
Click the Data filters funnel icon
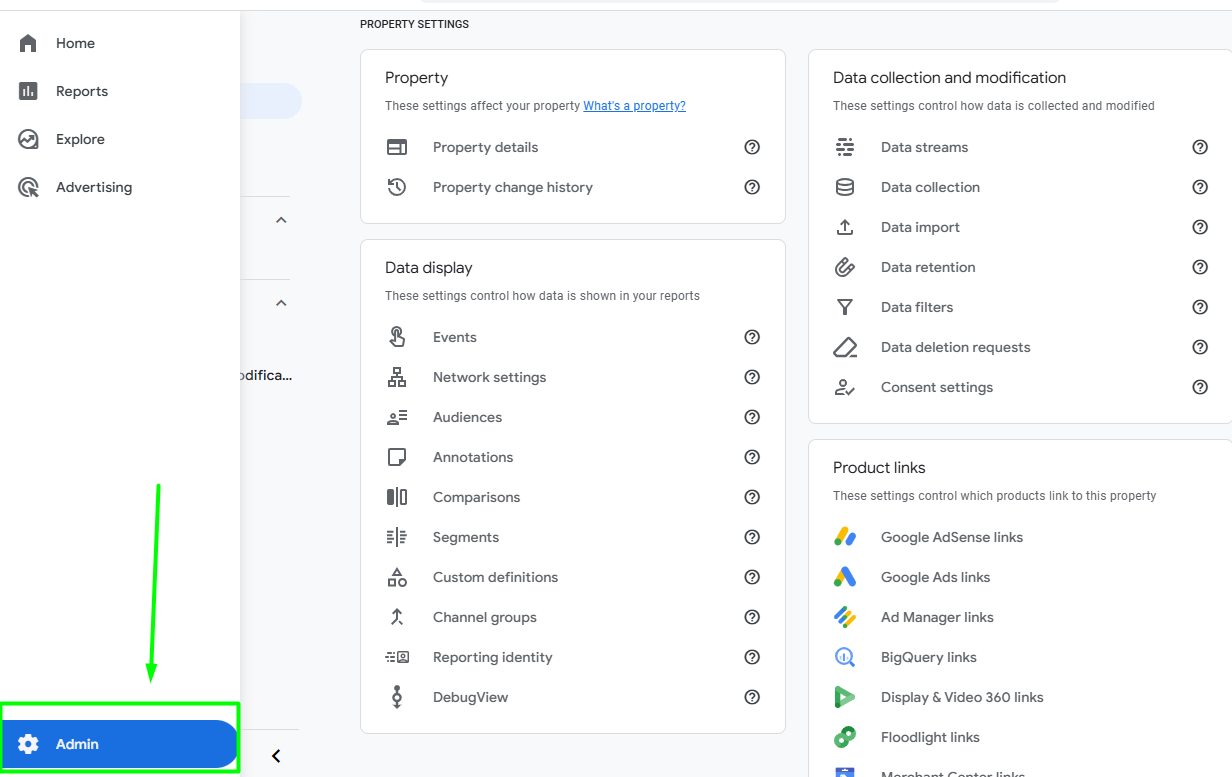point(845,307)
